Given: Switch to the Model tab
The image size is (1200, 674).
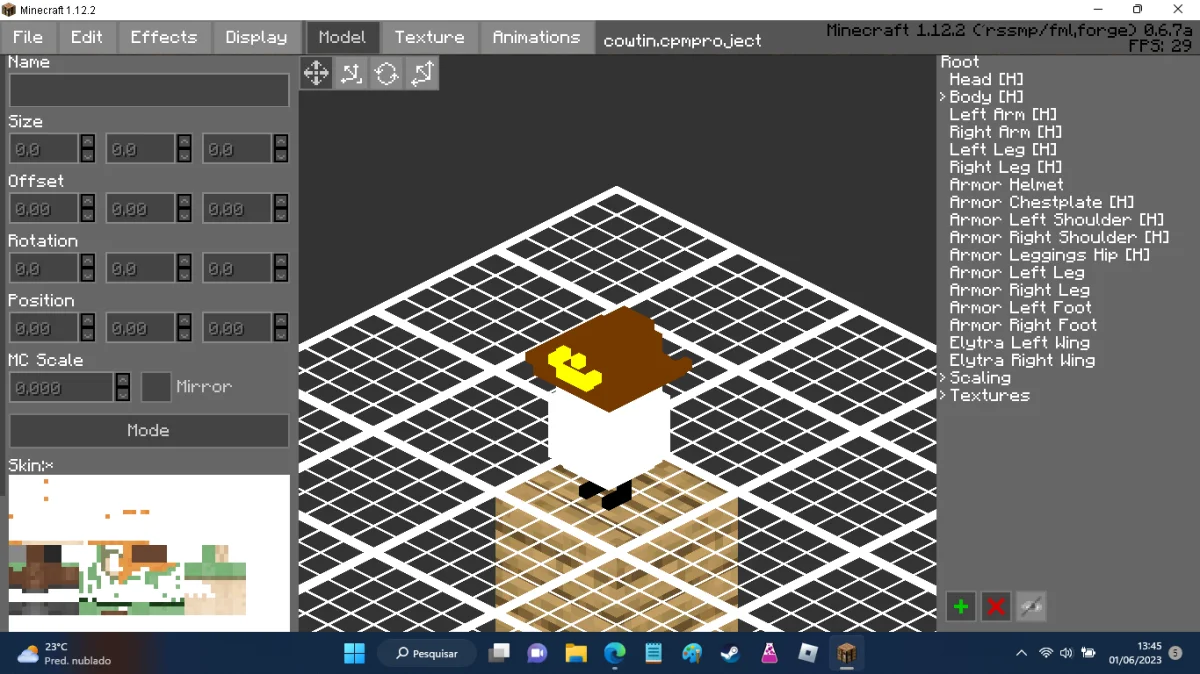Looking at the screenshot, I should (x=342, y=37).
